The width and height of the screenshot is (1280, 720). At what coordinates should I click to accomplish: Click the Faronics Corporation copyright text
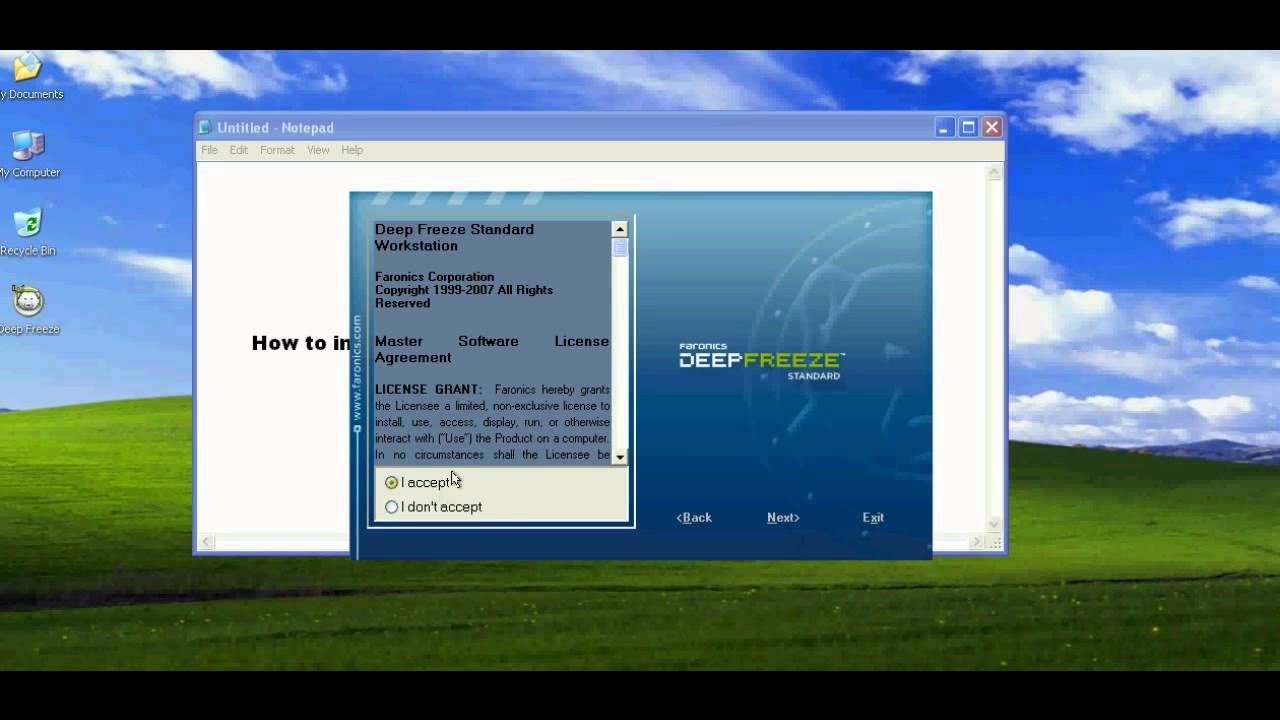463,290
